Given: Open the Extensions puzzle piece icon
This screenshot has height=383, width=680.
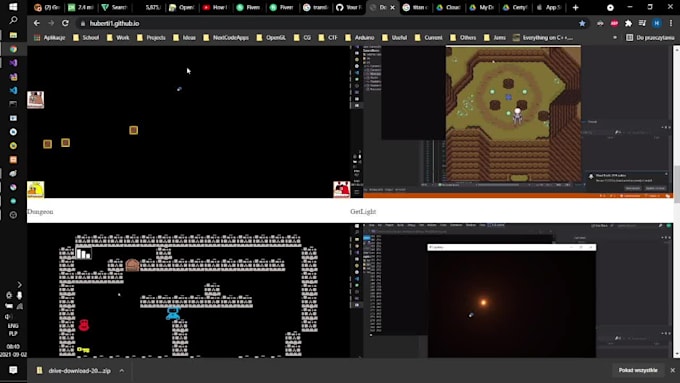Looking at the screenshot, I should (x=628, y=23).
